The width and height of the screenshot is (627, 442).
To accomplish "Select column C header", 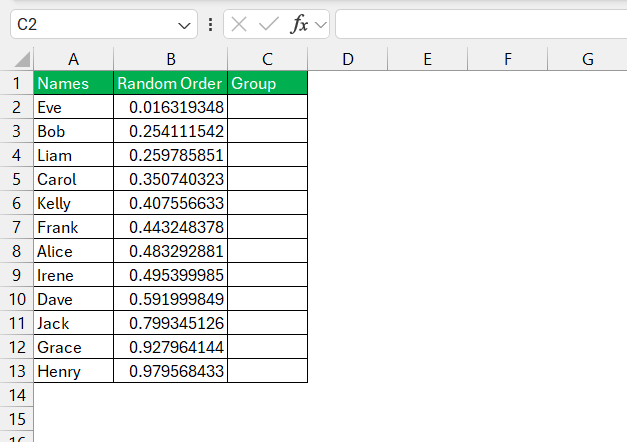I will click(x=268, y=59).
